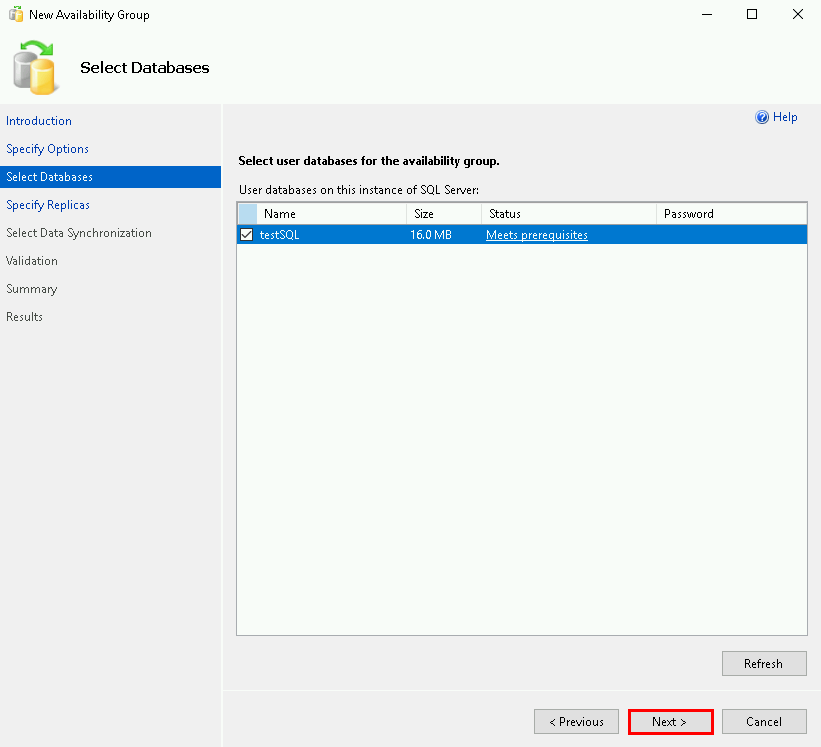Maximize the New Availability Group window
Screen dimensions: 821x747
coord(752,15)
